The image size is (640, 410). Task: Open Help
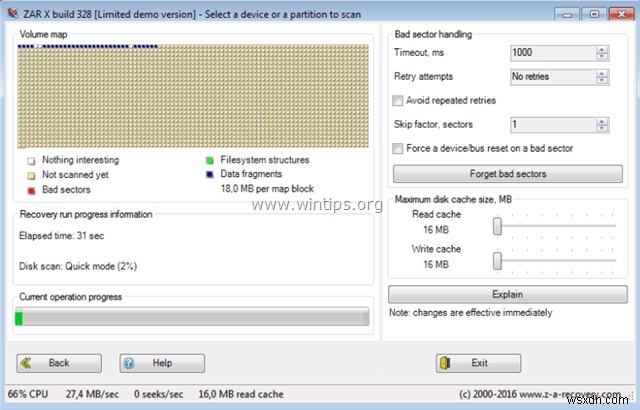point(162,363)
